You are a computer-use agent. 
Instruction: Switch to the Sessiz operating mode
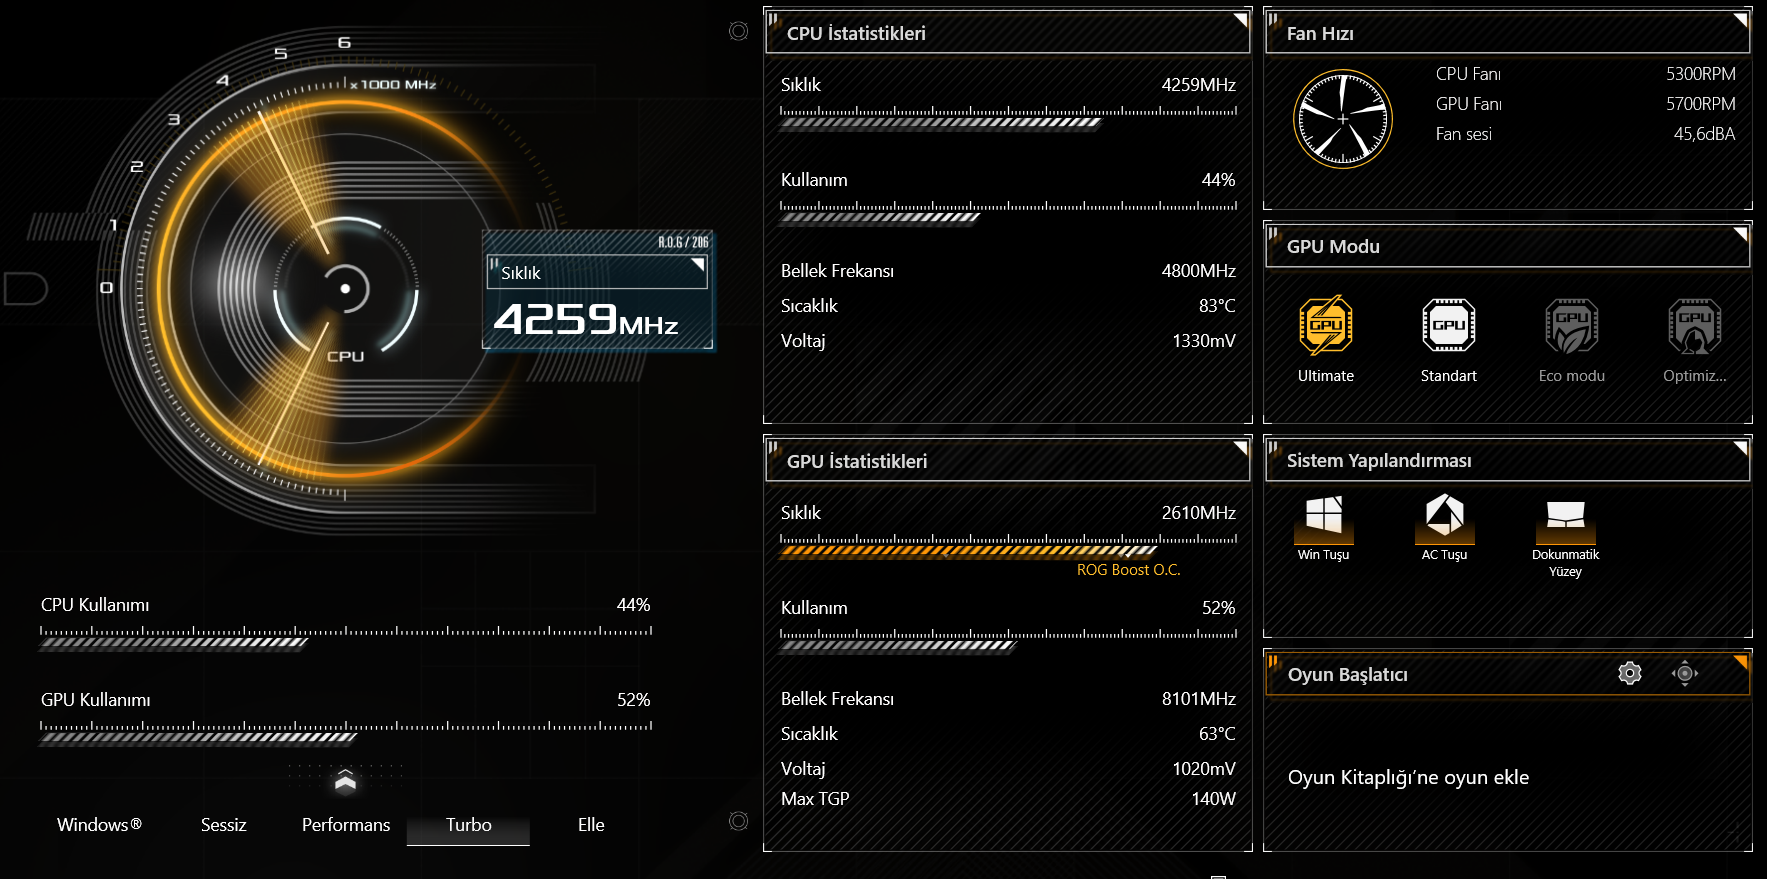tap(223, 825)
